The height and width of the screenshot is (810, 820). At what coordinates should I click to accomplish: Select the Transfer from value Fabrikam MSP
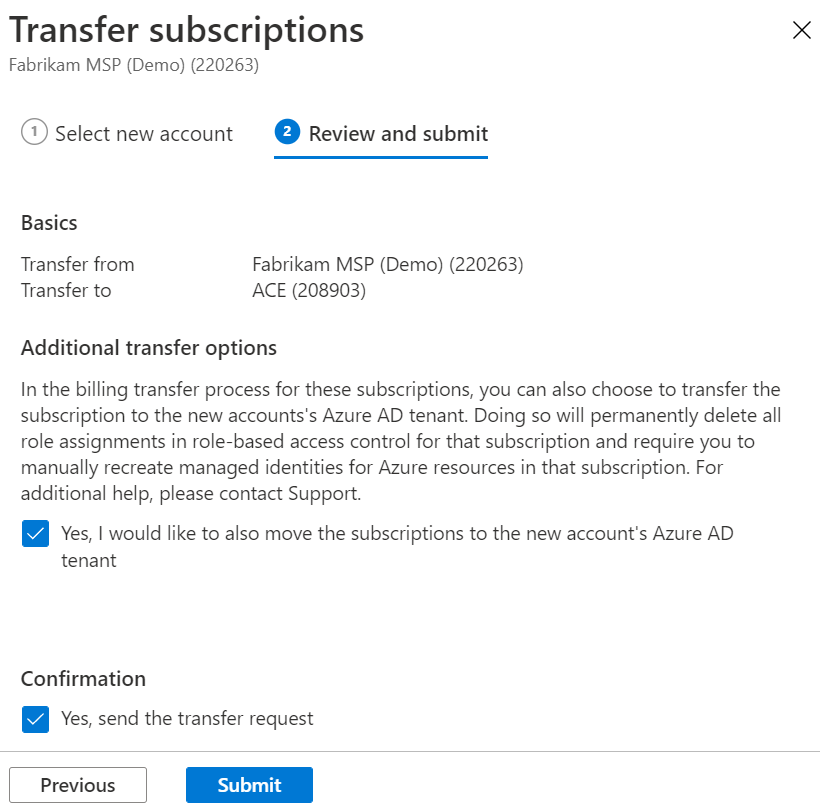[388, 264]
